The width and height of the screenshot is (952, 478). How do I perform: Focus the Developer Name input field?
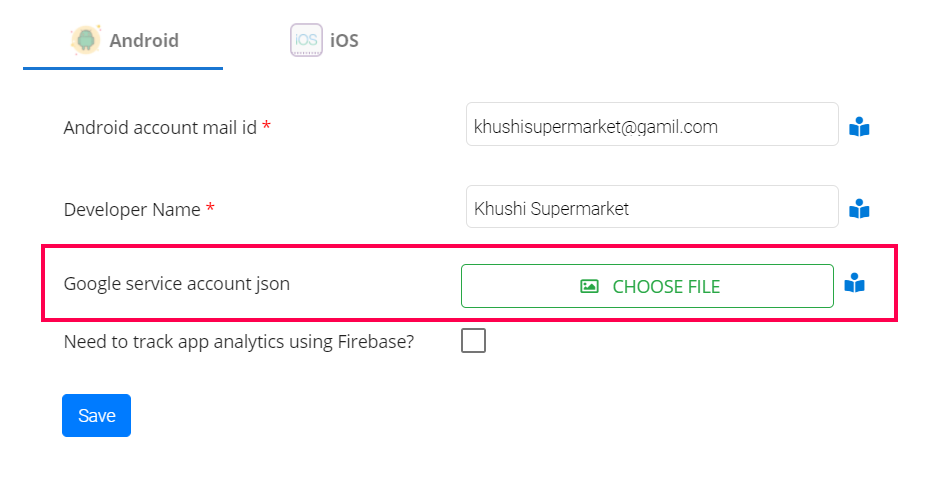[x=651, y=209]
